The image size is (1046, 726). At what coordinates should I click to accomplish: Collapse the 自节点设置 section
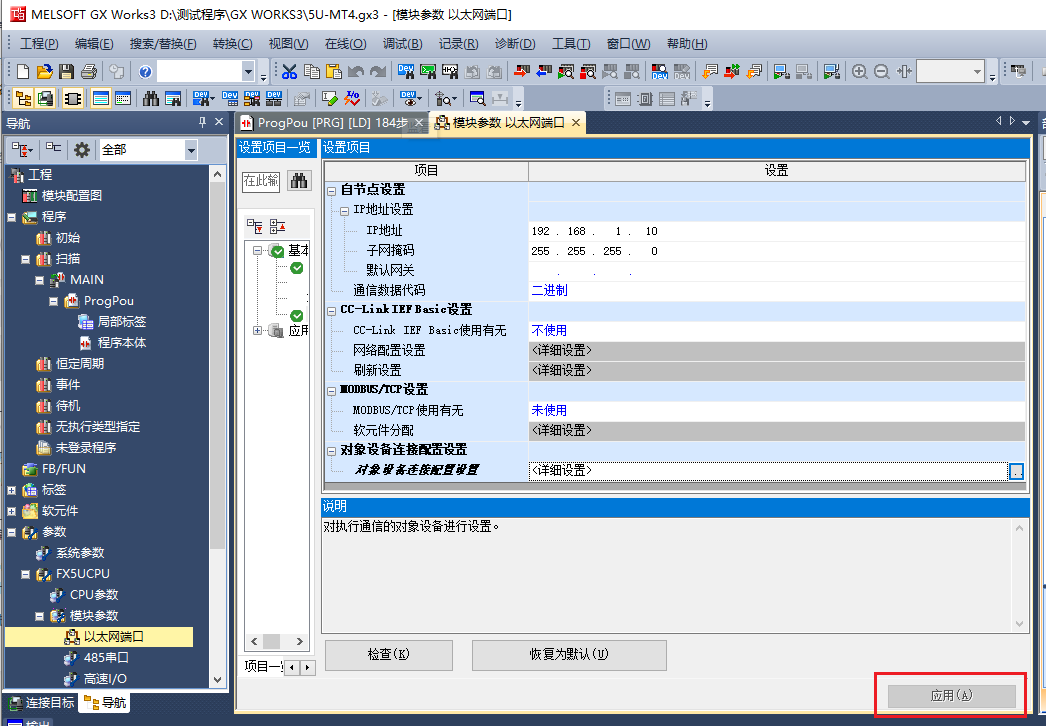[333, 189]
